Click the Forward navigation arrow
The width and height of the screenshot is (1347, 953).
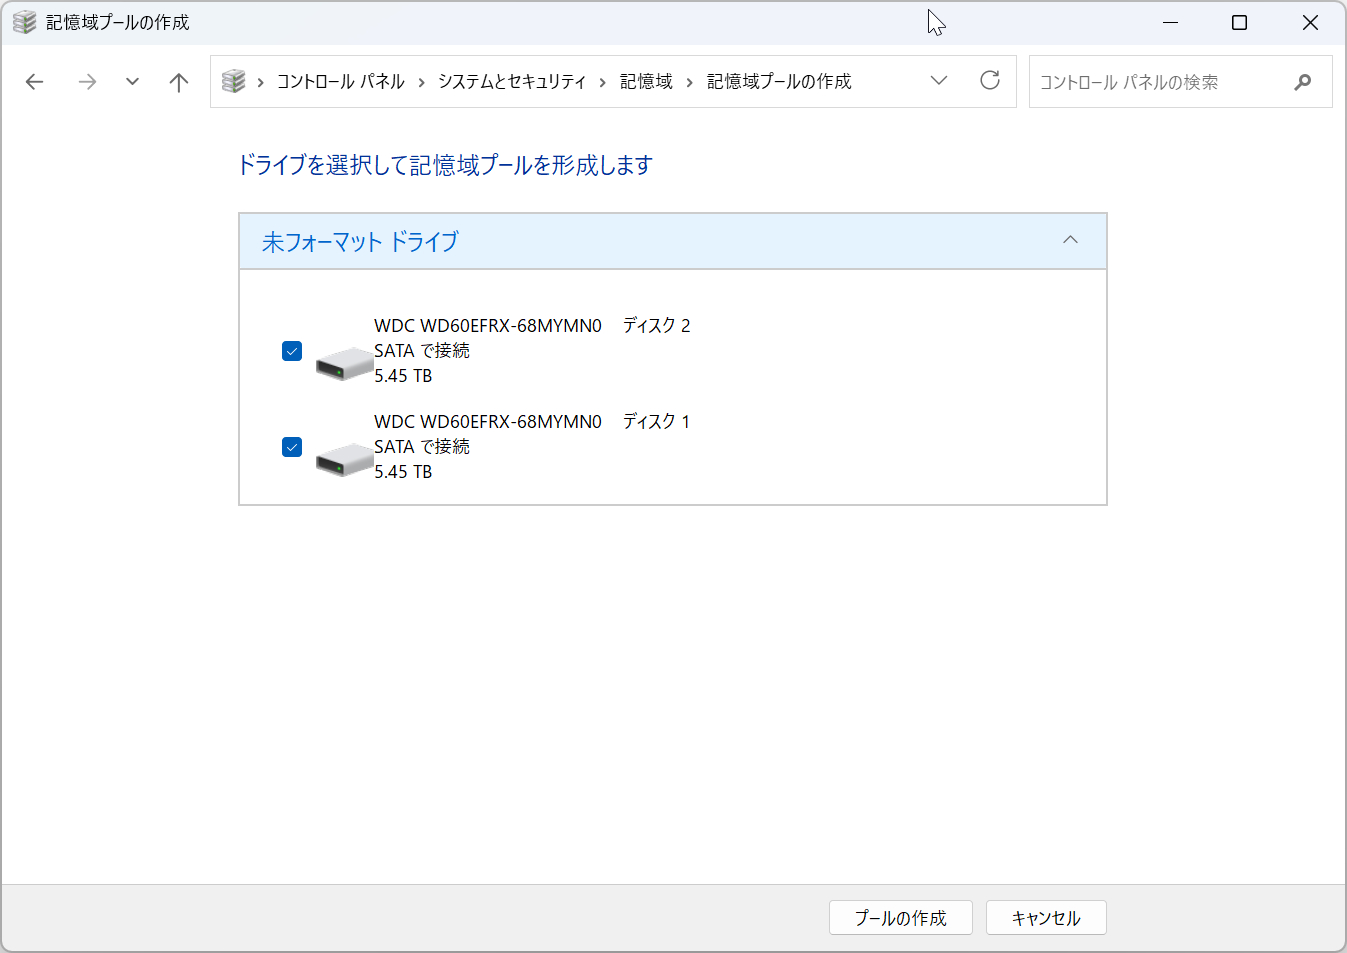[x=87, y=82]
